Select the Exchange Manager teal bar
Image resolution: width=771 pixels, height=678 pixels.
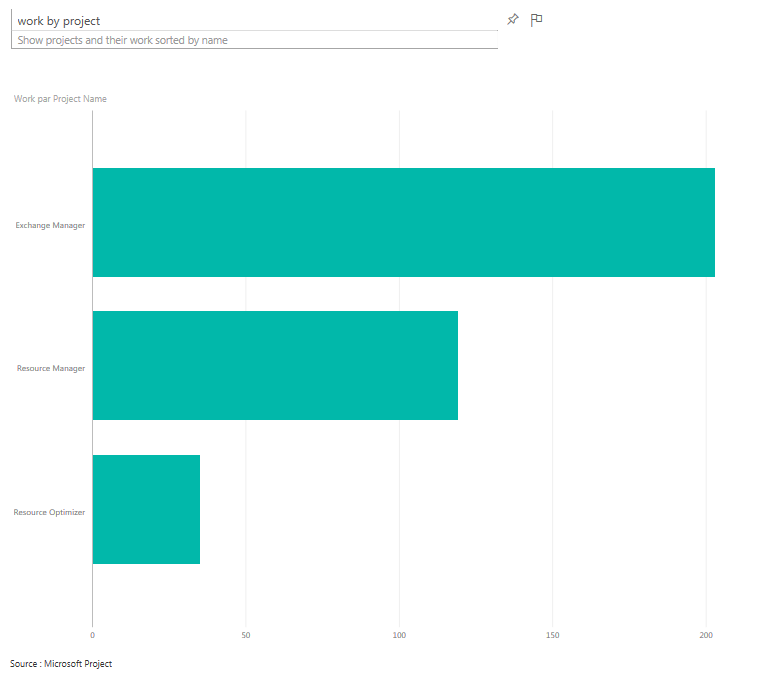[x=403, y=222]
